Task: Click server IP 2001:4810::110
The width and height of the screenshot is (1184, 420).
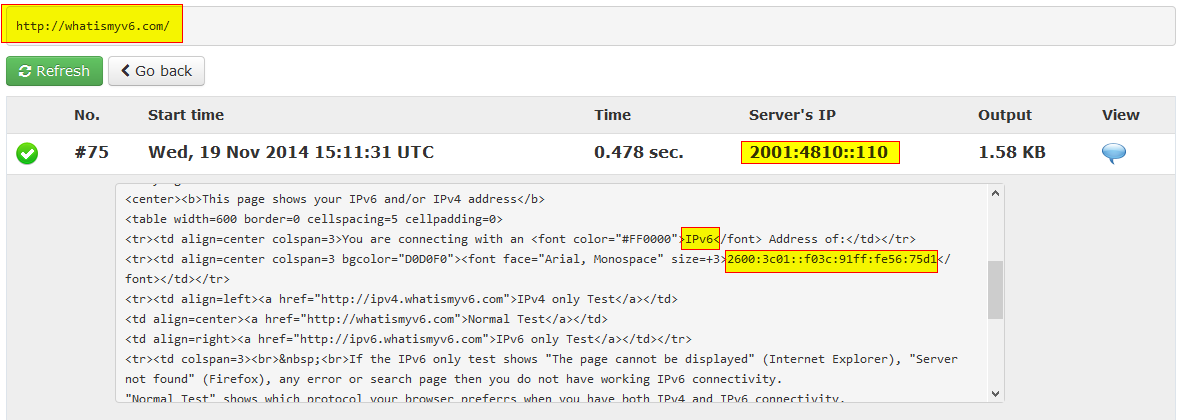Action: 819,153
